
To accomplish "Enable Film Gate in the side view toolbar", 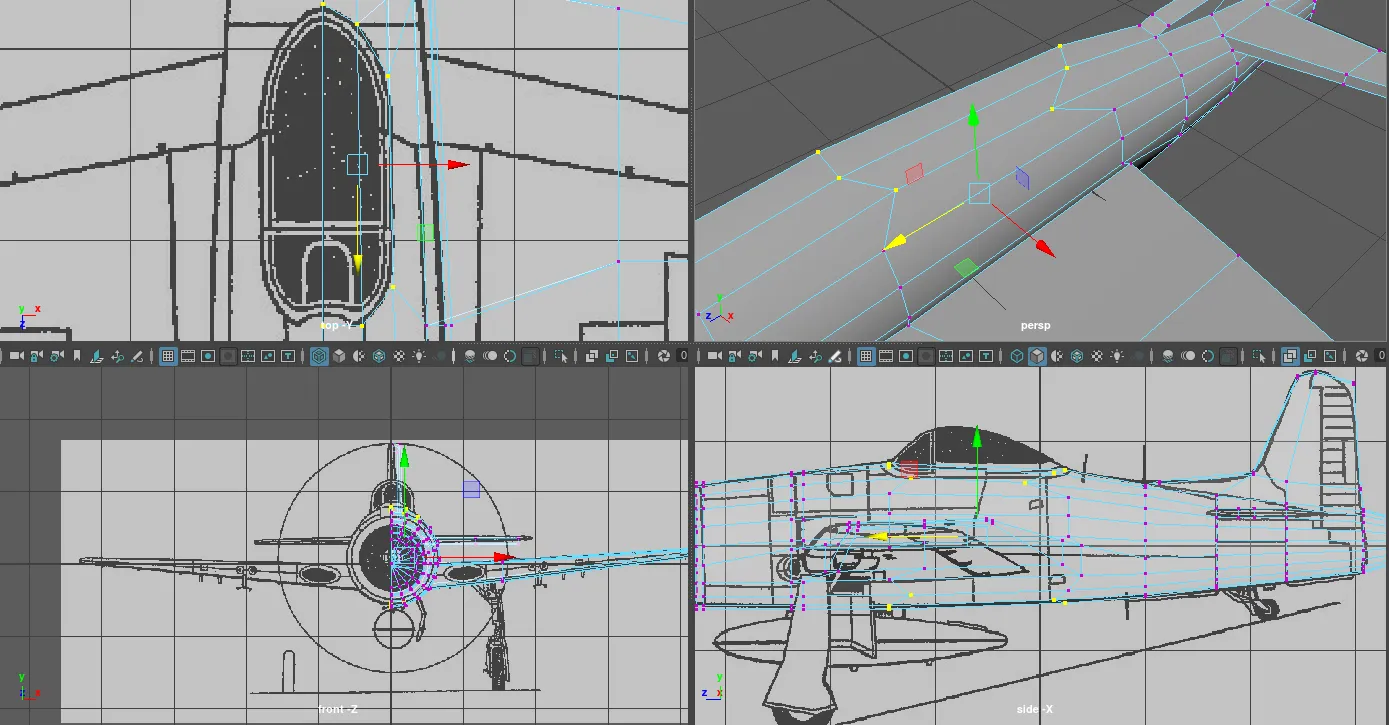I will pos(886,356).
